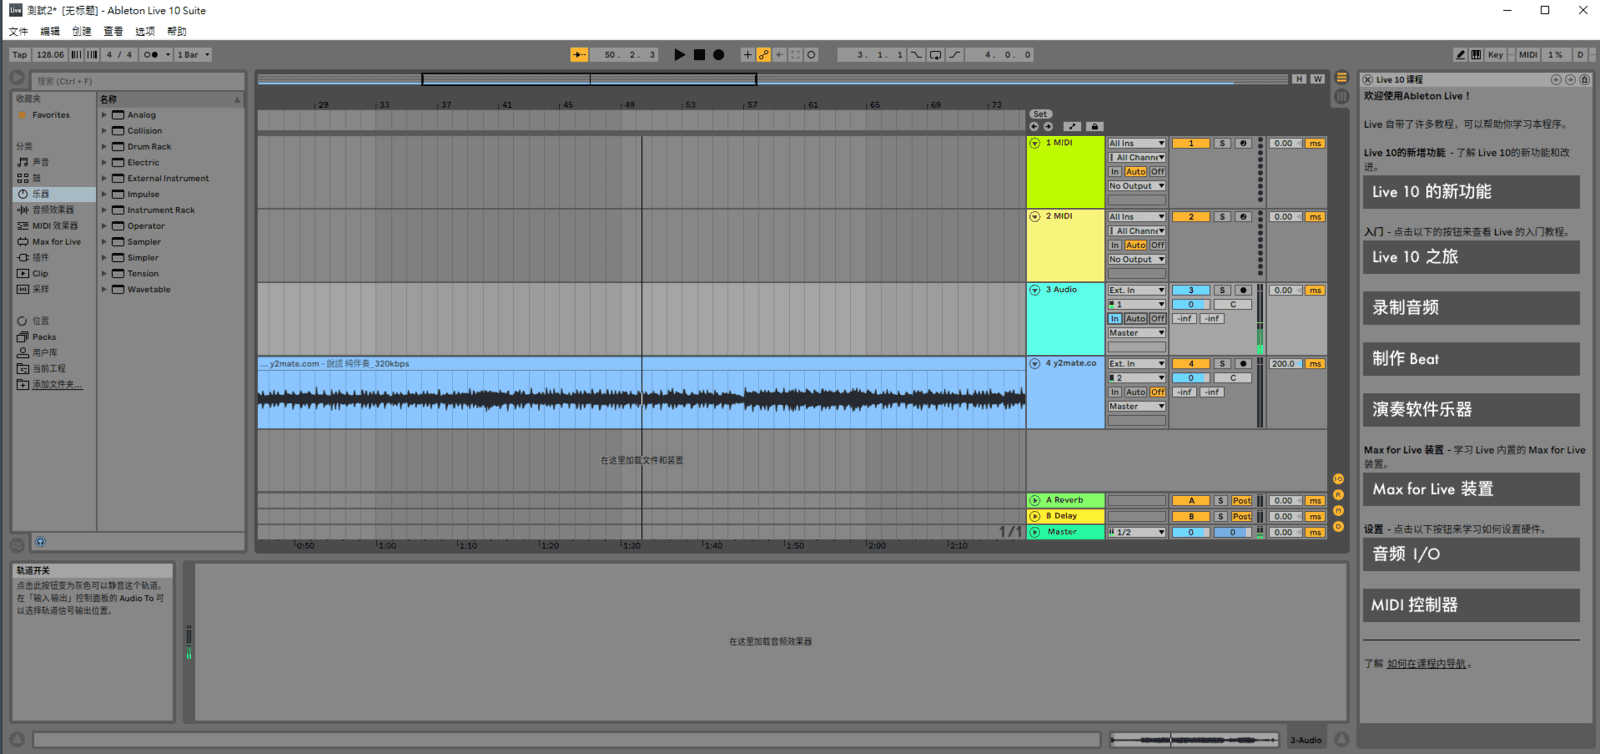Solo the B Delay return track

pyautogui.click(x=1221, y=517)
